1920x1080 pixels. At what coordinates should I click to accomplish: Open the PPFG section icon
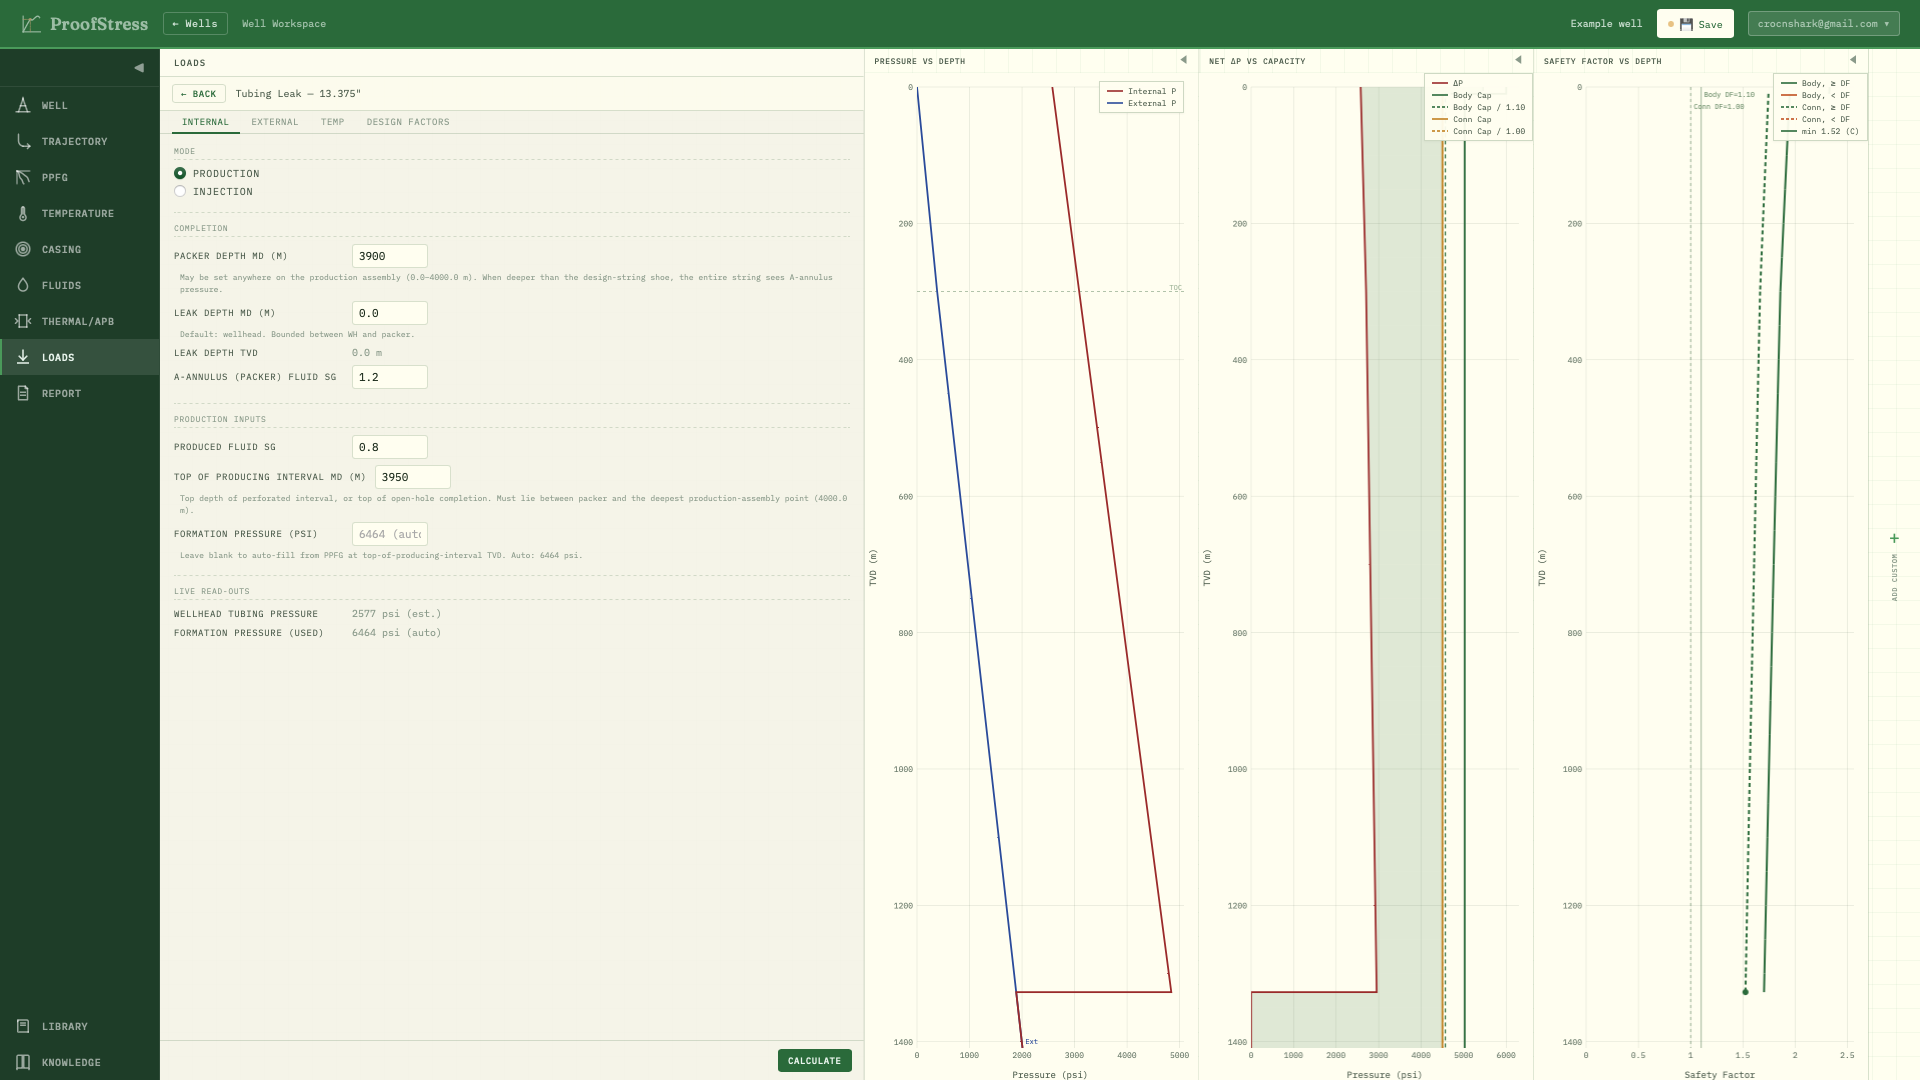23,177
